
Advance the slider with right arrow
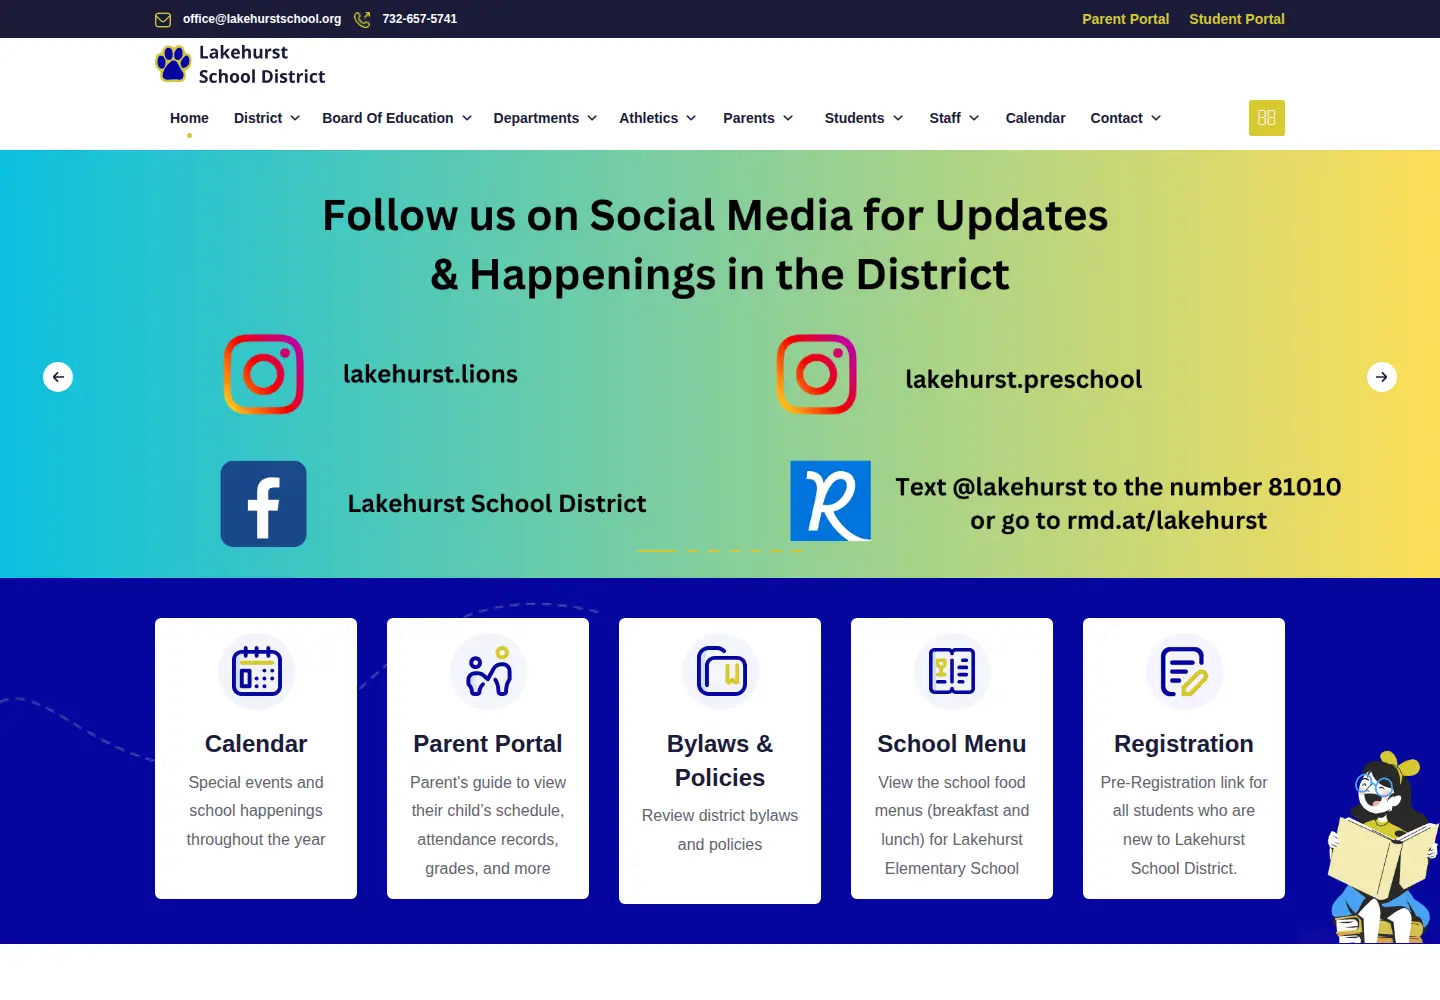point(1382,377)
